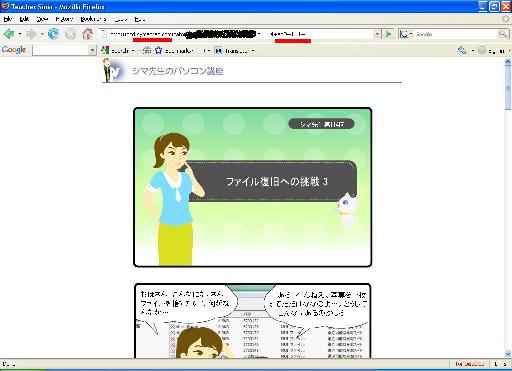Click the page icon in address bar
Viewport: 512px width, 371px height.
[x=104, y=34]
